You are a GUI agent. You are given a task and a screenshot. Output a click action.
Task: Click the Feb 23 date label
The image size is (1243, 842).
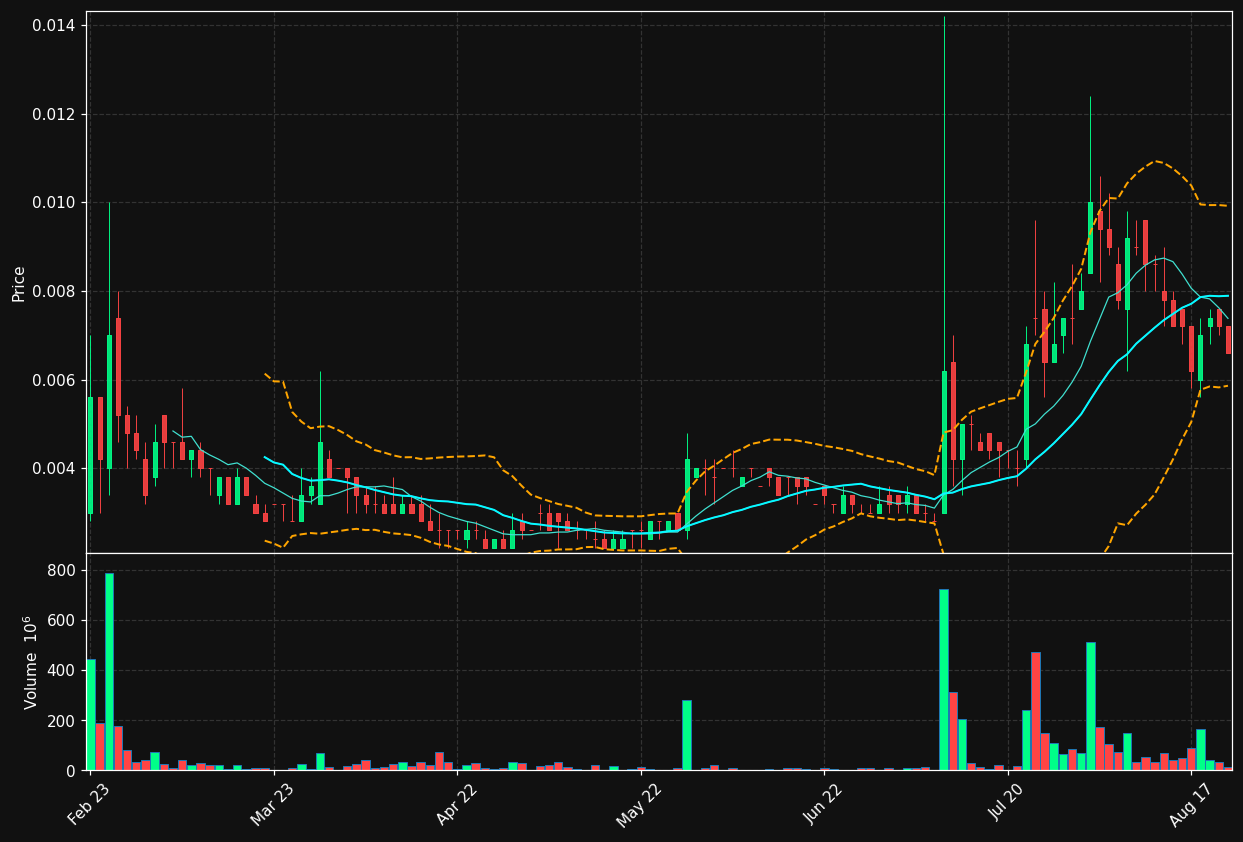[89, 803]
